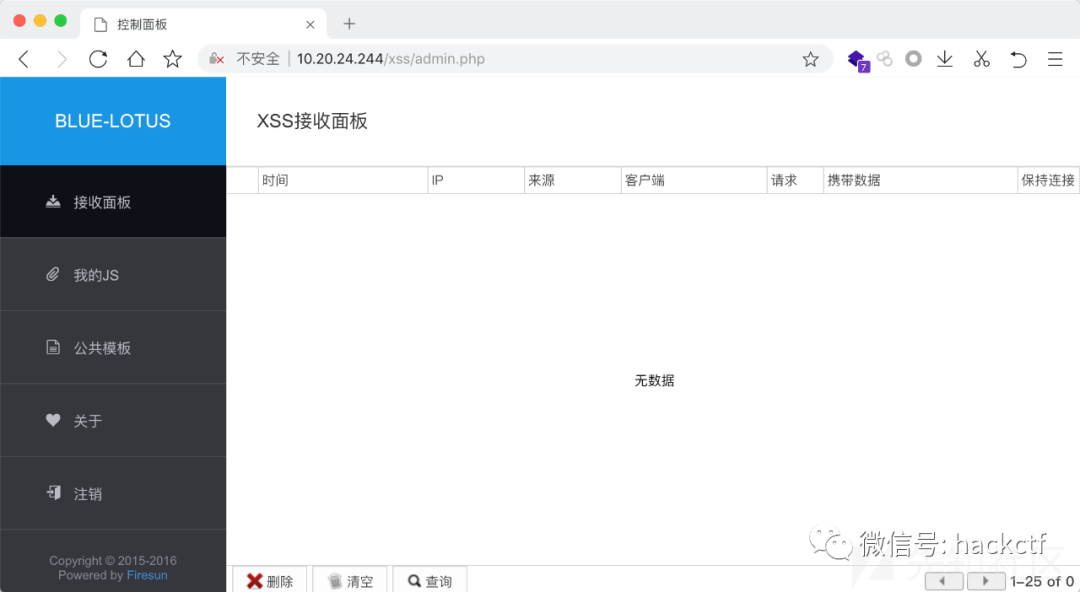The height and width of the screenshot is (592, 1080).
Task: Open 公共模板 via its document icon
Action: tap(54, 347)
